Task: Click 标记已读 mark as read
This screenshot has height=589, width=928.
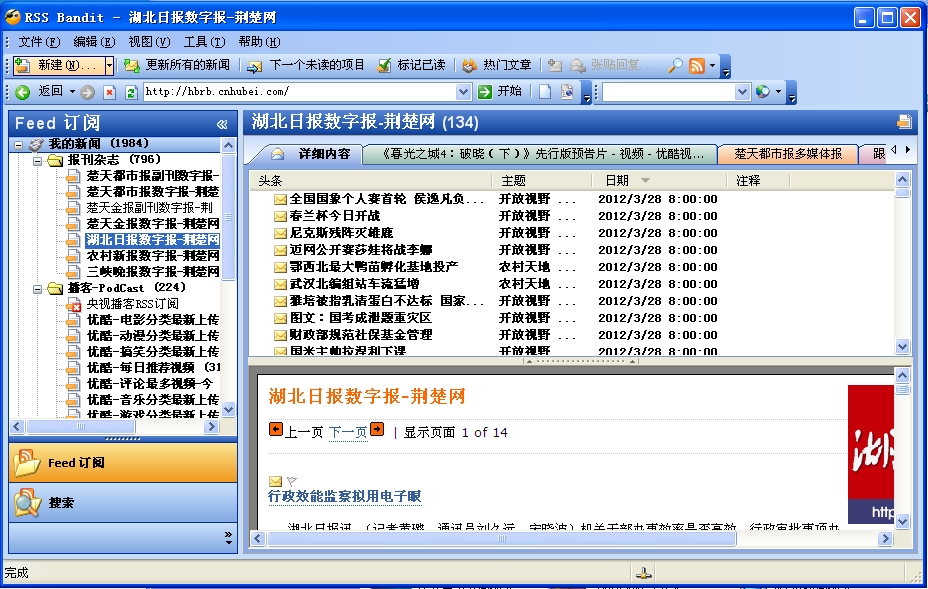Action: pos(412,65)
